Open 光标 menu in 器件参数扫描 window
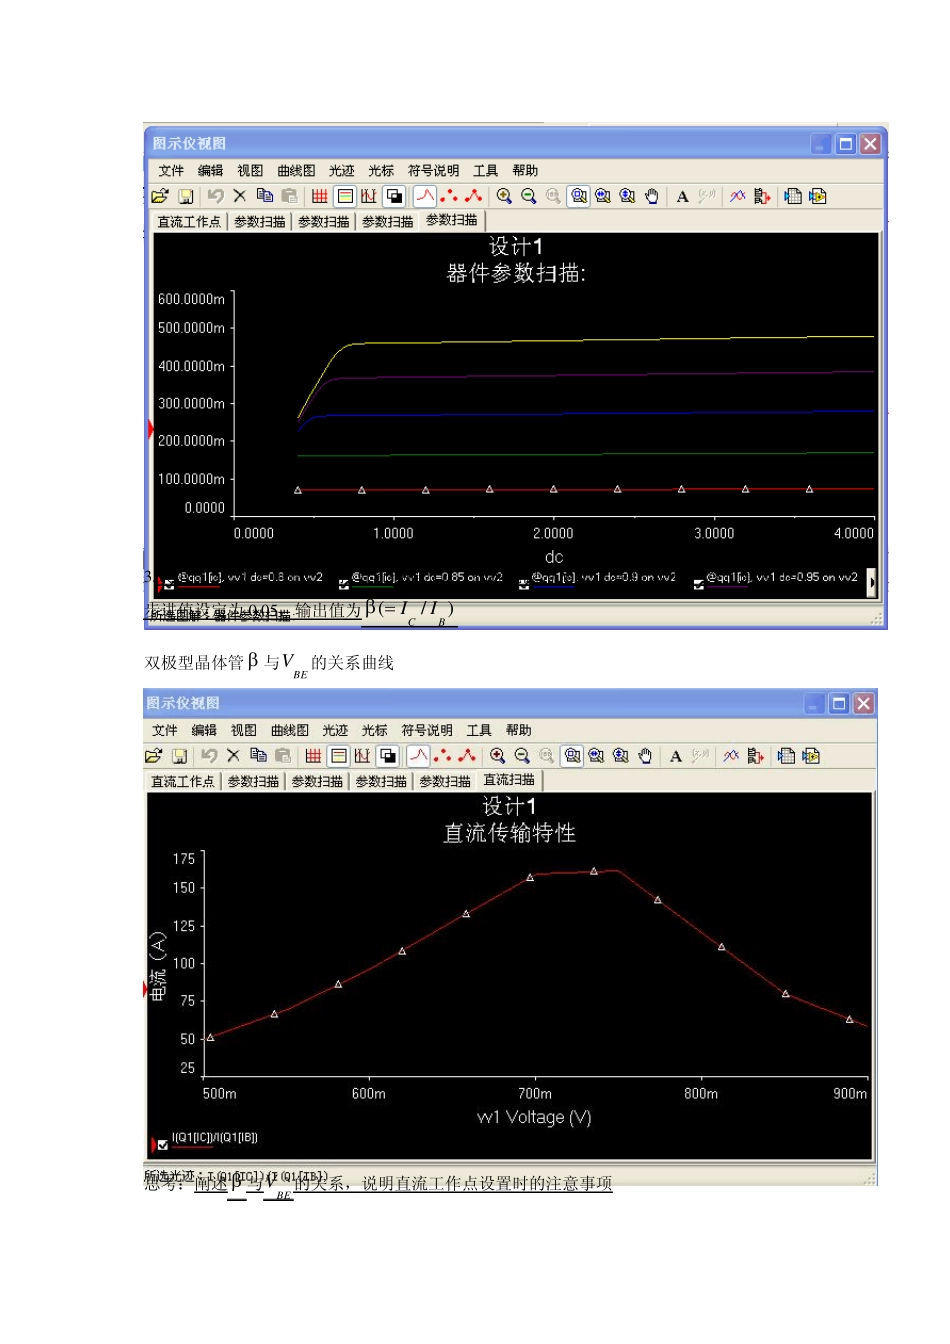The height and width of the screenshot is (1344, 950). coord(381,171)
